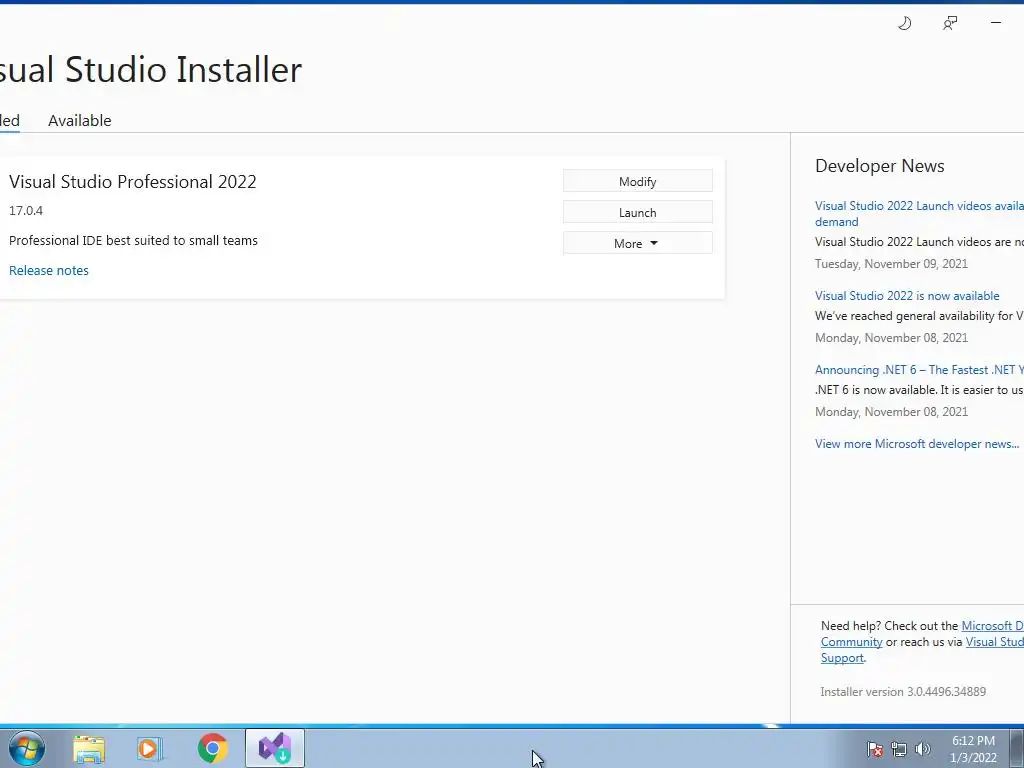The height and width of the screenshot is (768, 1024).
Task: Open 'Visual Studio 2022 is now available' link
Action: click(x=907, y=296)
